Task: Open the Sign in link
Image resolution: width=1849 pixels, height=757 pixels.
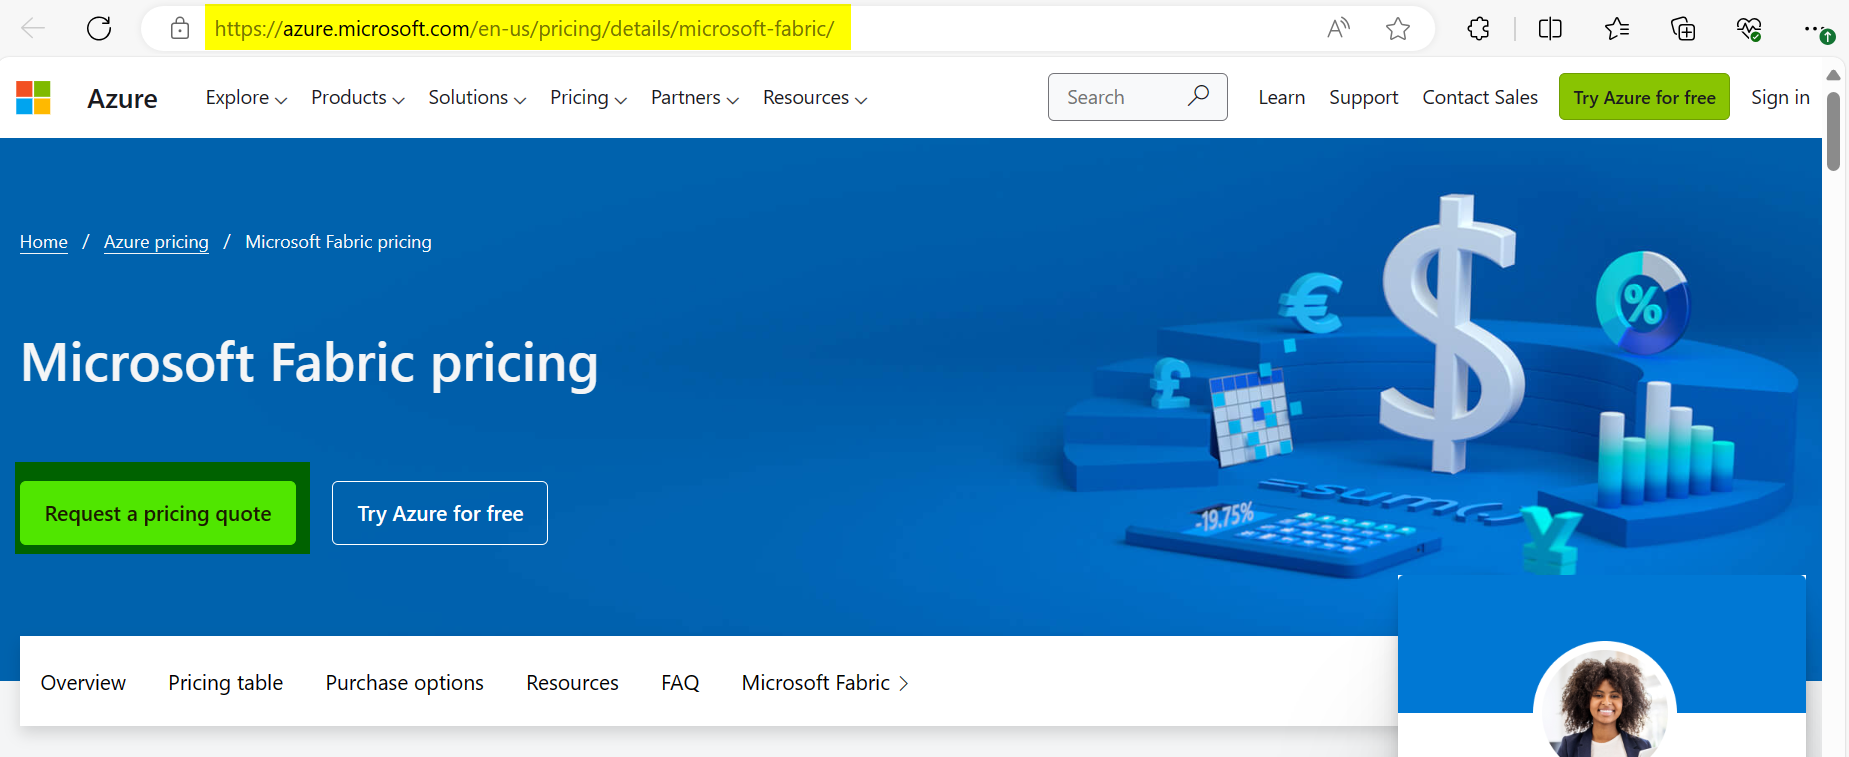Action: point(1780,97)
